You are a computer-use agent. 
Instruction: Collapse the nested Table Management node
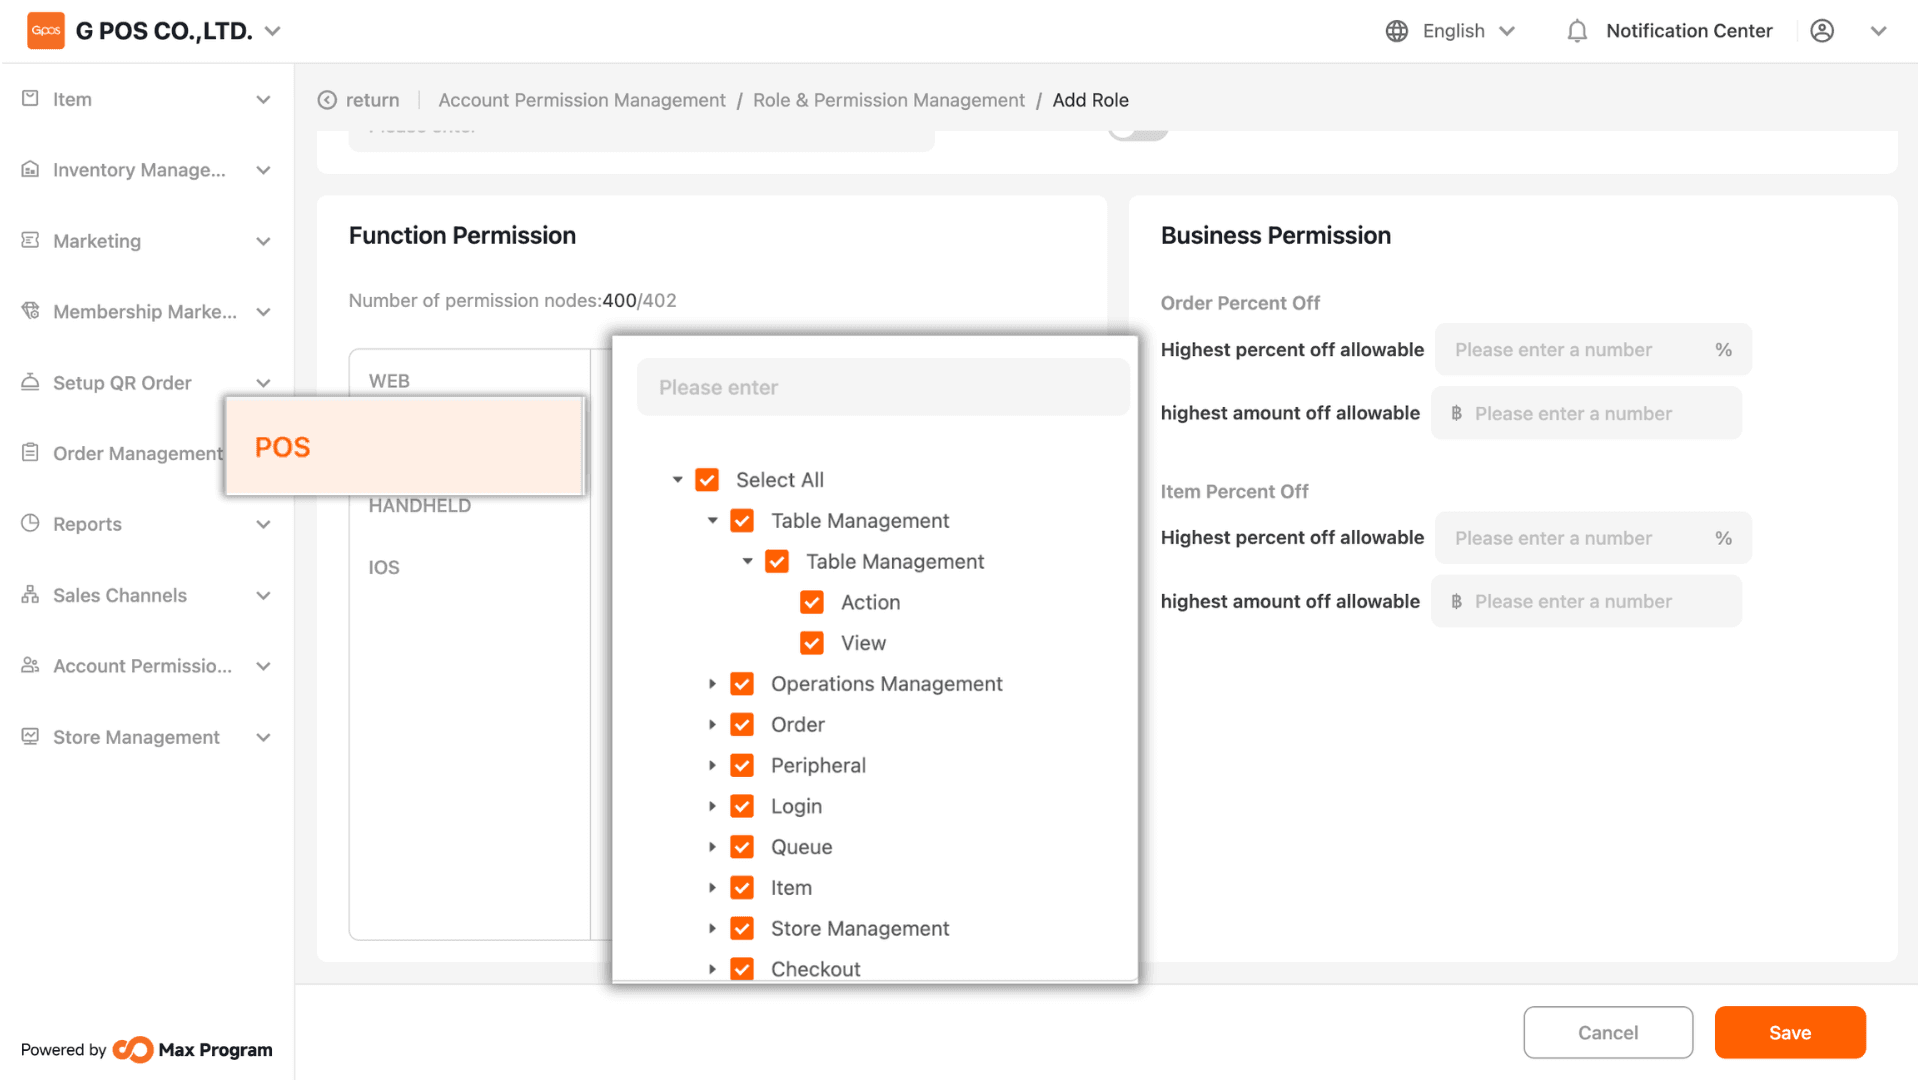click(748, 562)
